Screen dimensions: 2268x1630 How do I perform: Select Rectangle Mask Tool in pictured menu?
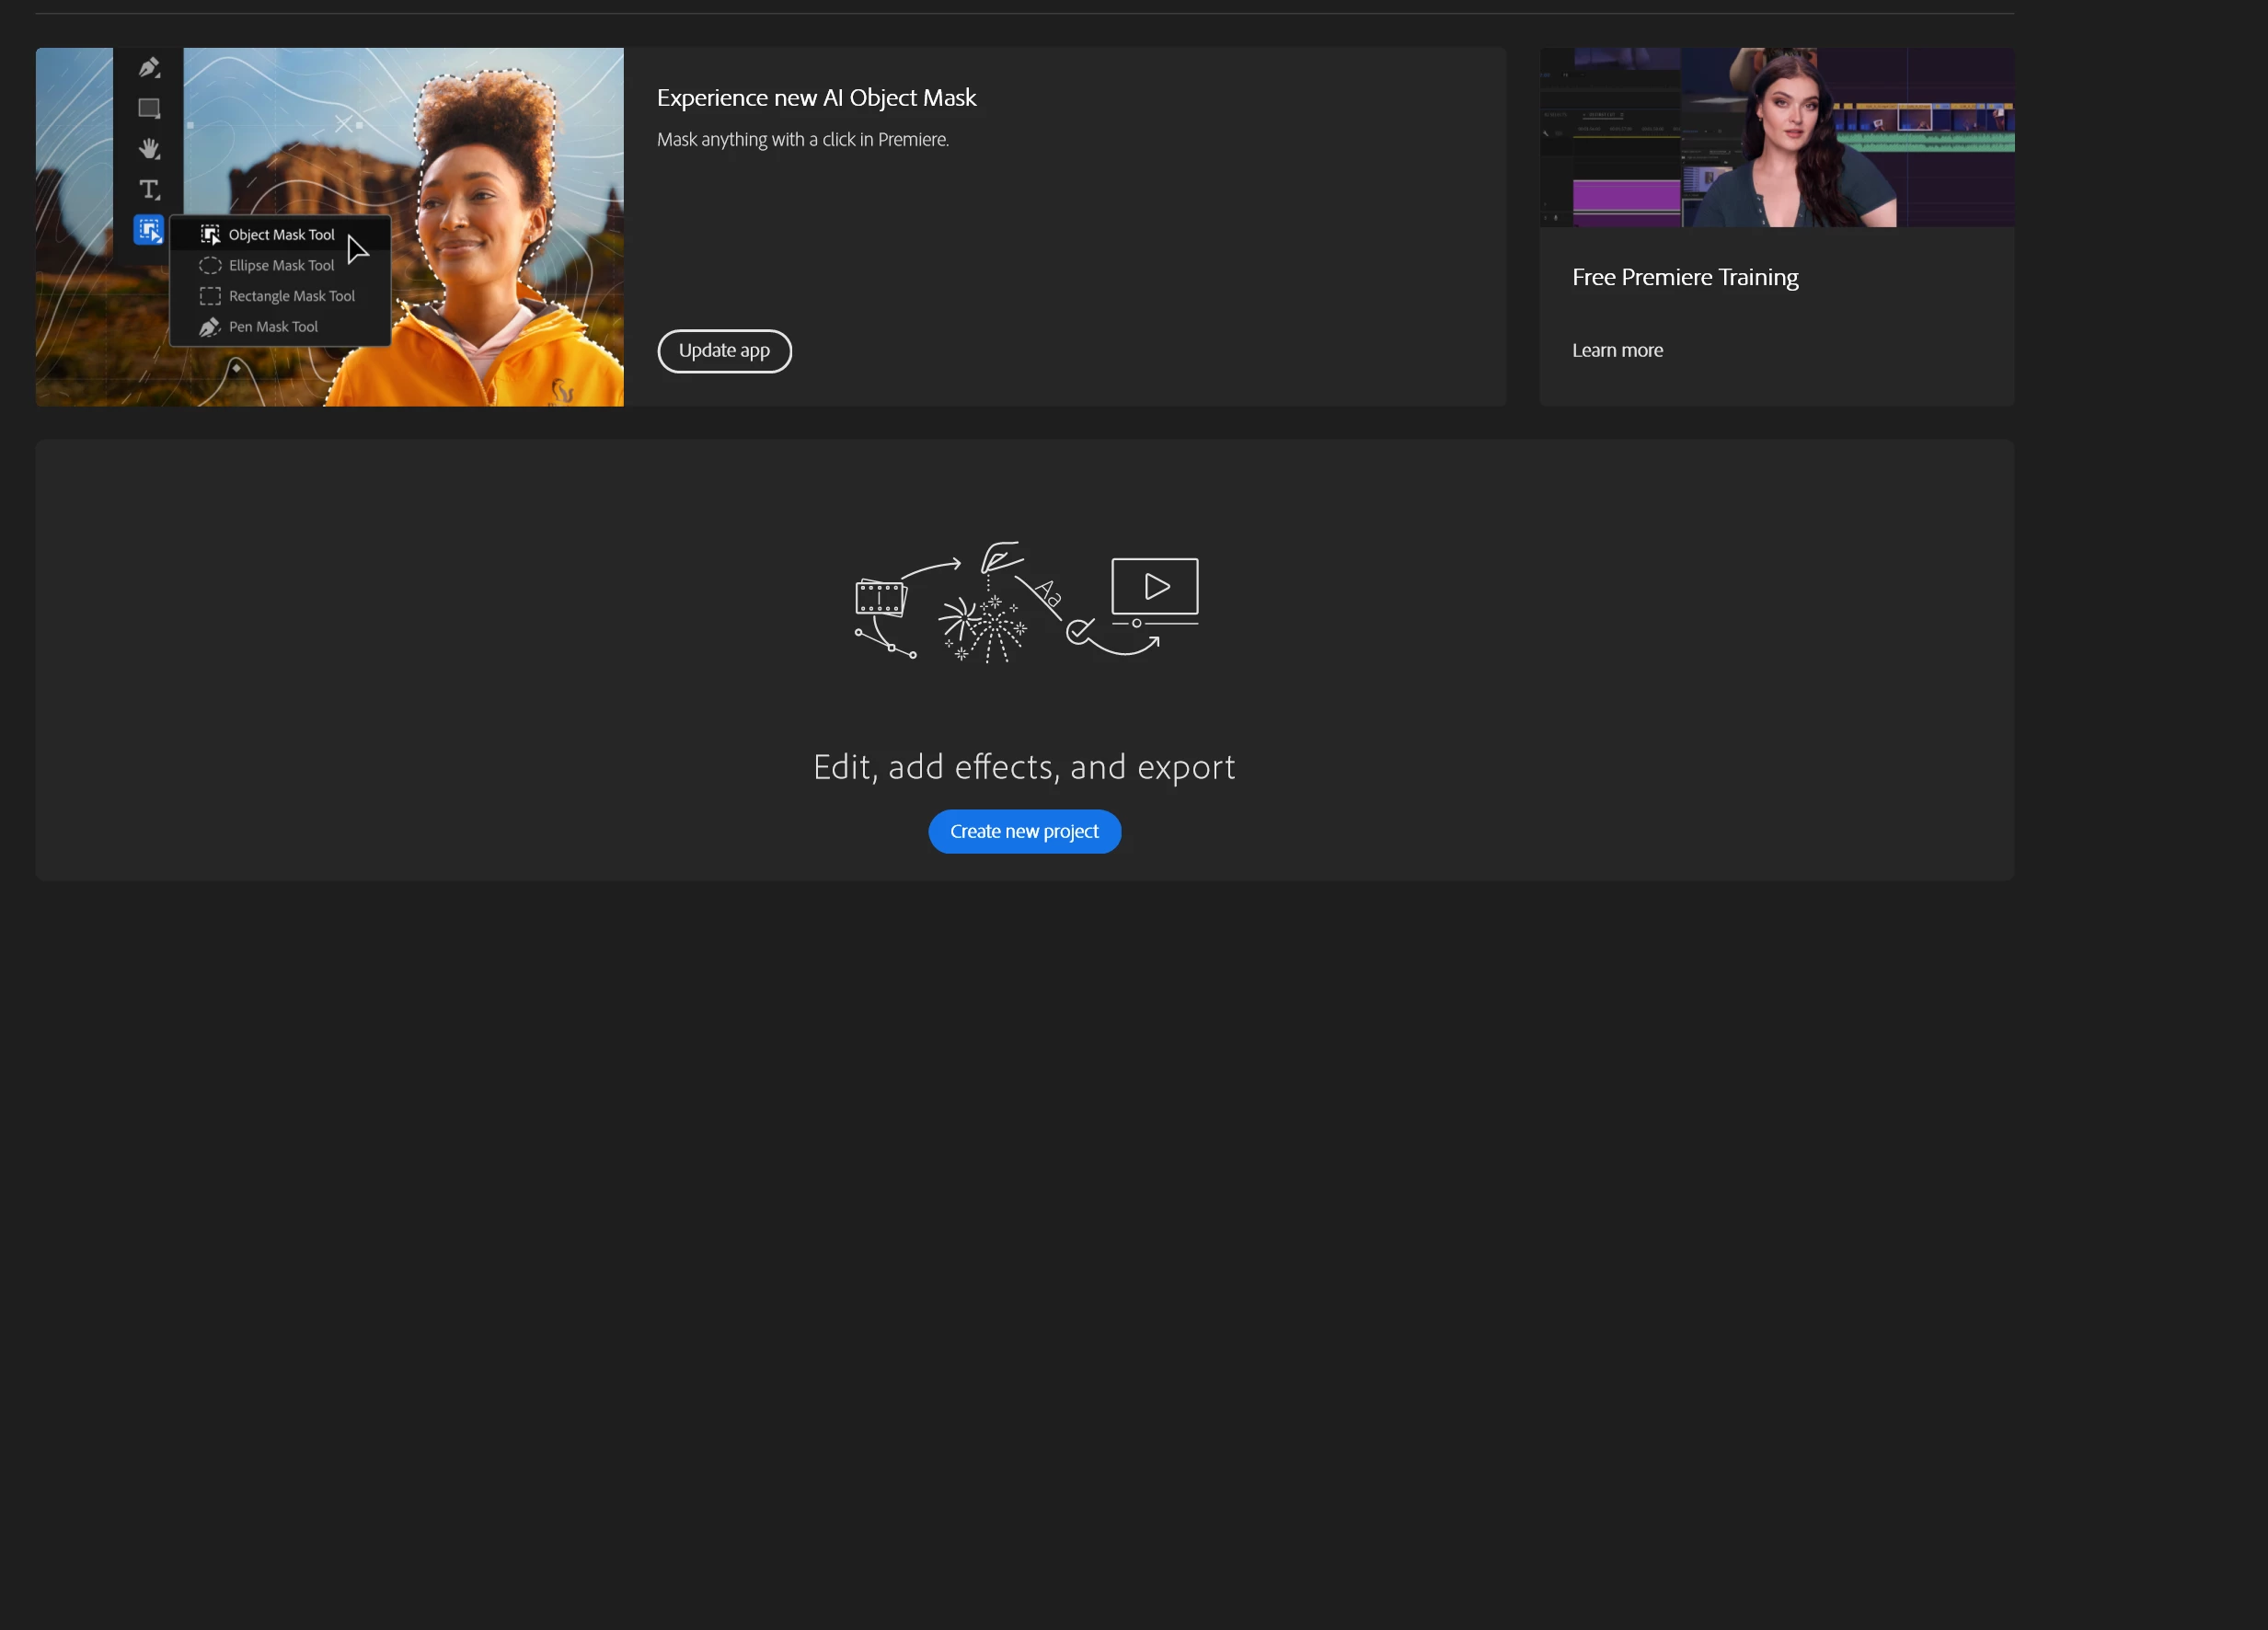pos(291,297)
